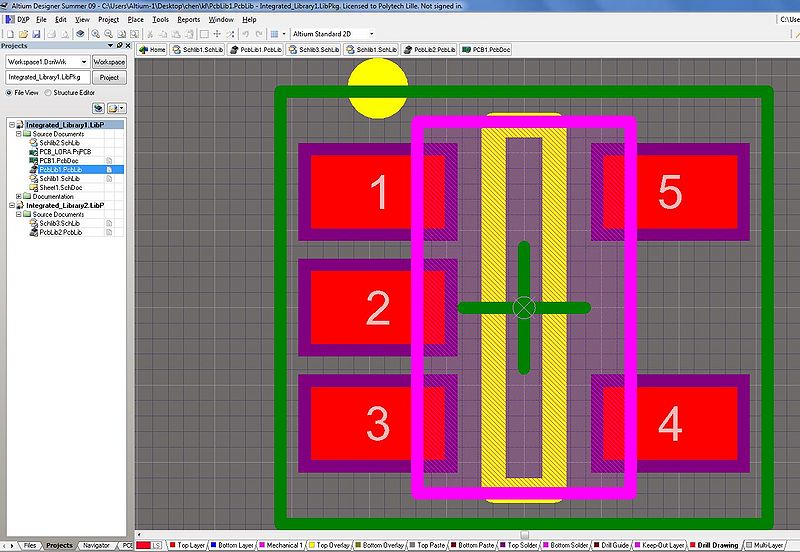Click the layers stack icon in toolbar

click(80, 33)
